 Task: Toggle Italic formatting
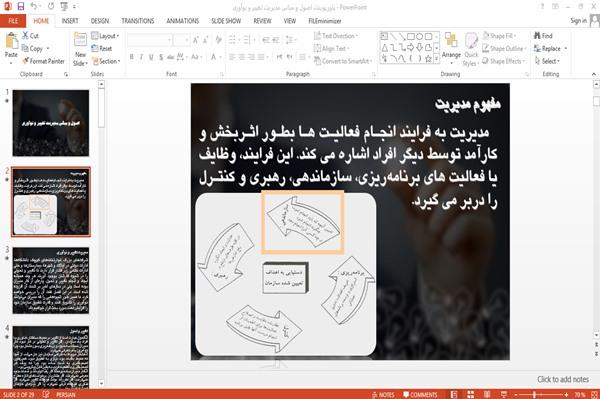click(142, 57)
